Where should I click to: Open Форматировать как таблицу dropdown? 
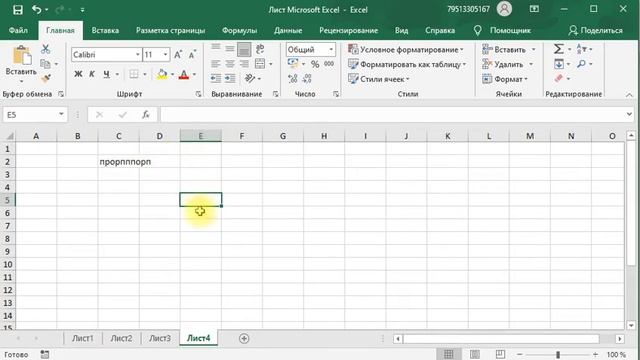click(407, 64)
